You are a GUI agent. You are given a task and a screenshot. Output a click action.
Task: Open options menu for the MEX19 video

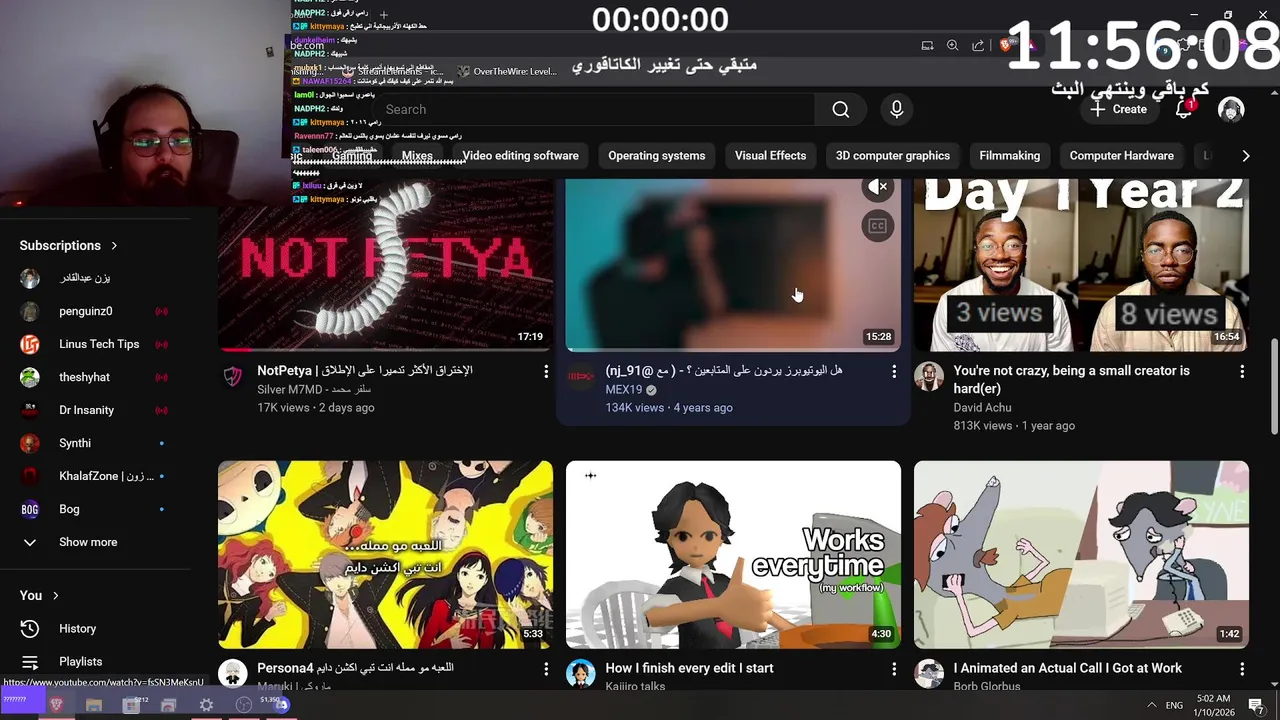pos(894,372)
